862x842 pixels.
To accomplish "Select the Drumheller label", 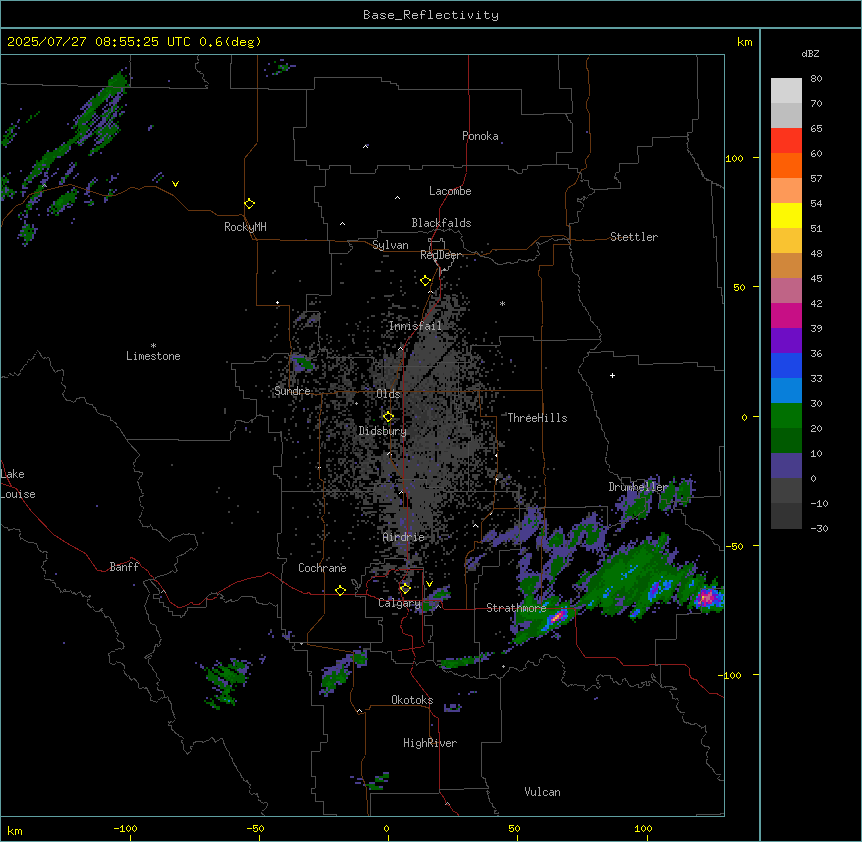I will [x=638, y=487].
